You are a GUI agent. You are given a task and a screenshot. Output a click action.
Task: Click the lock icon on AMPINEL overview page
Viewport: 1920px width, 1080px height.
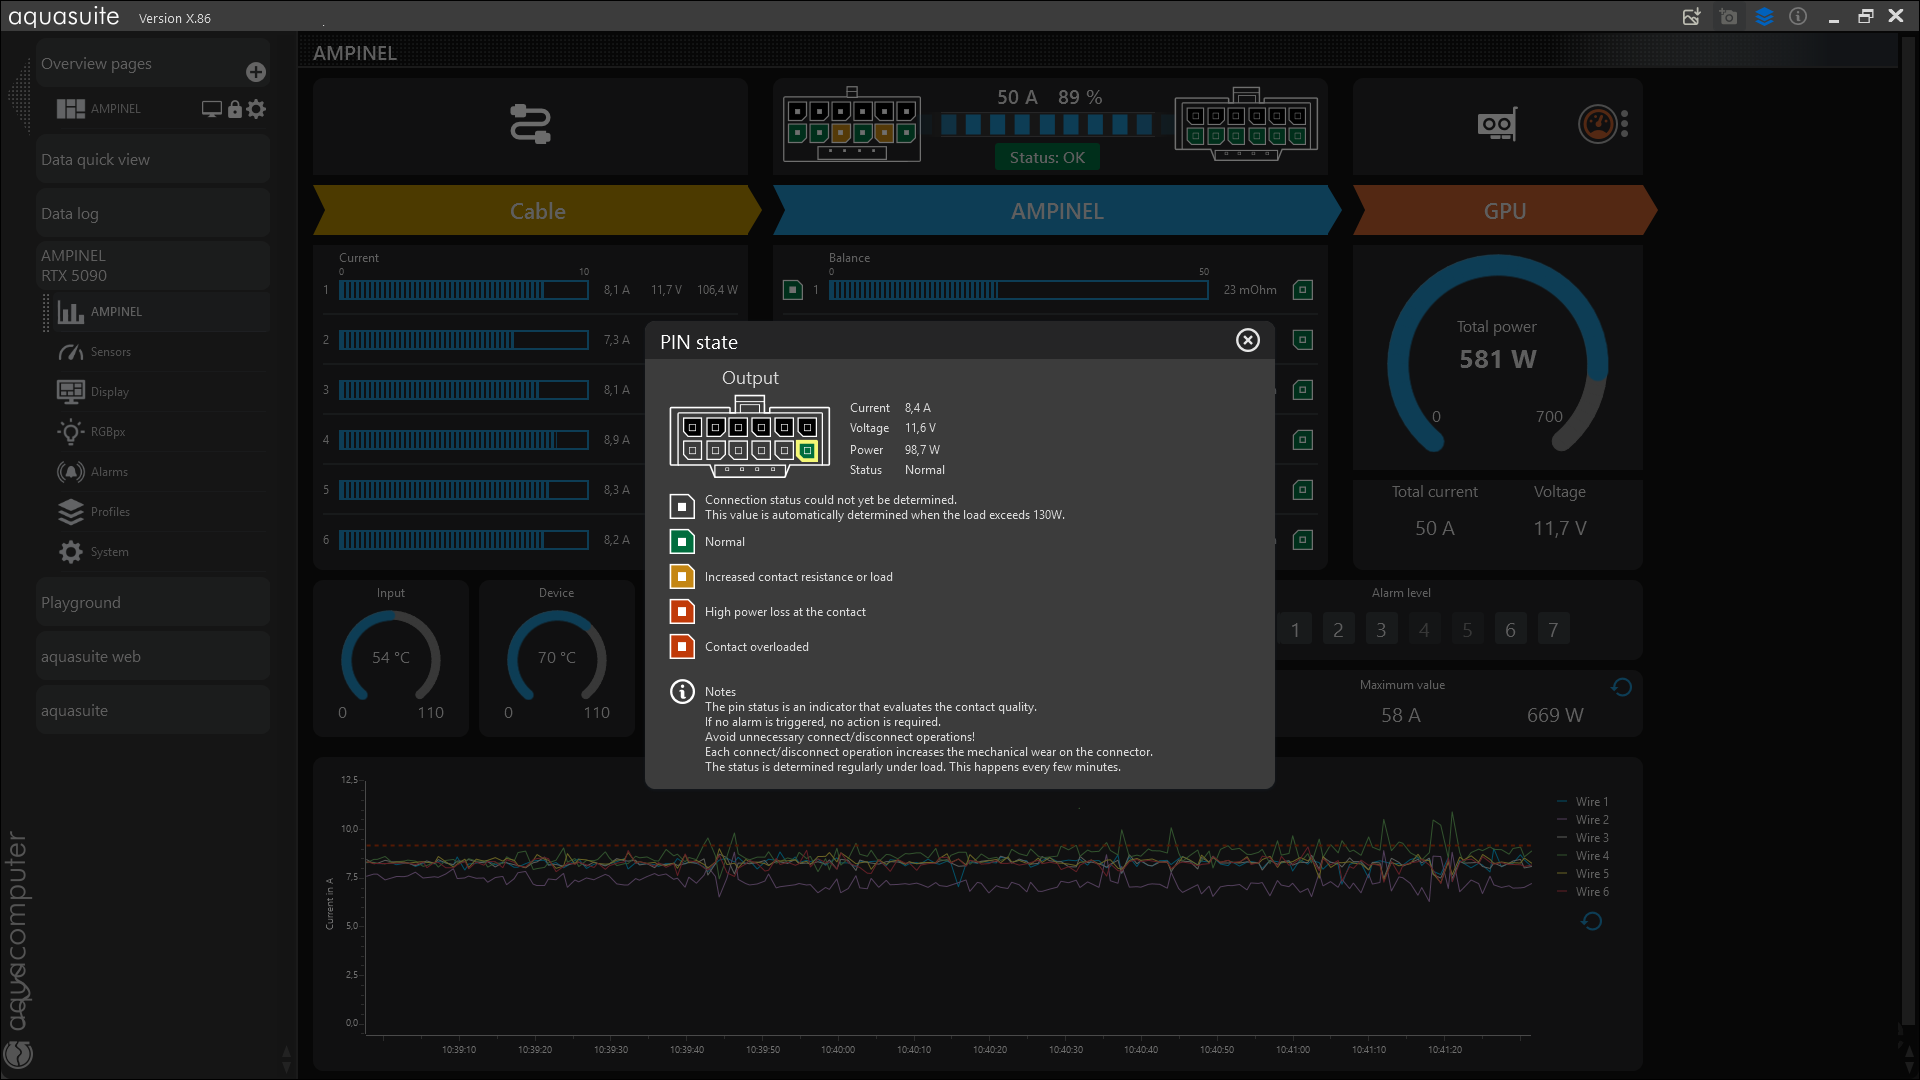234,109
